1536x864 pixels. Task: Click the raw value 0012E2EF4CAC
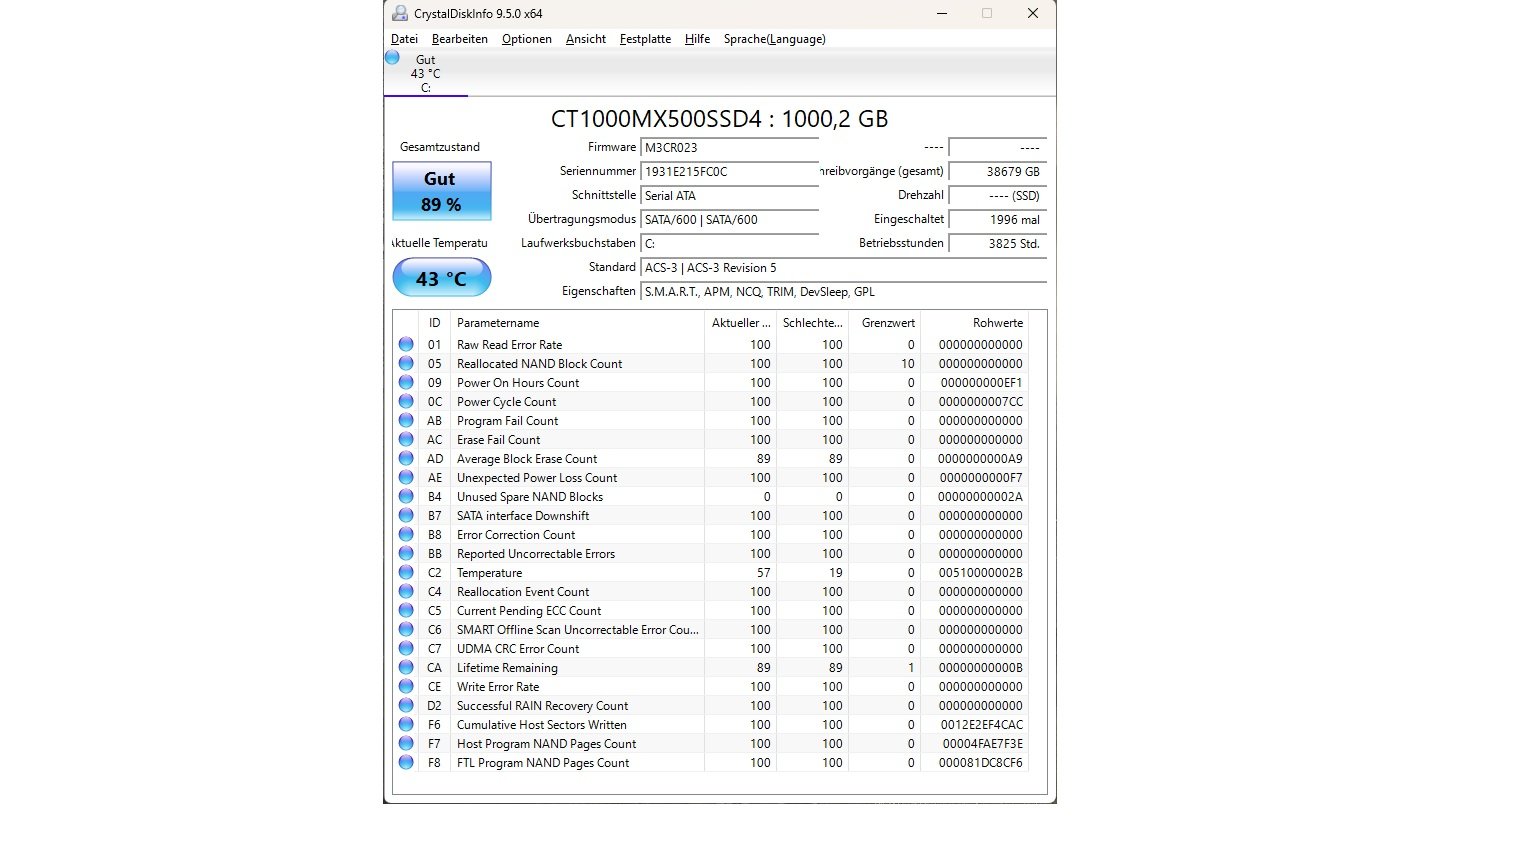click(982, 724)
